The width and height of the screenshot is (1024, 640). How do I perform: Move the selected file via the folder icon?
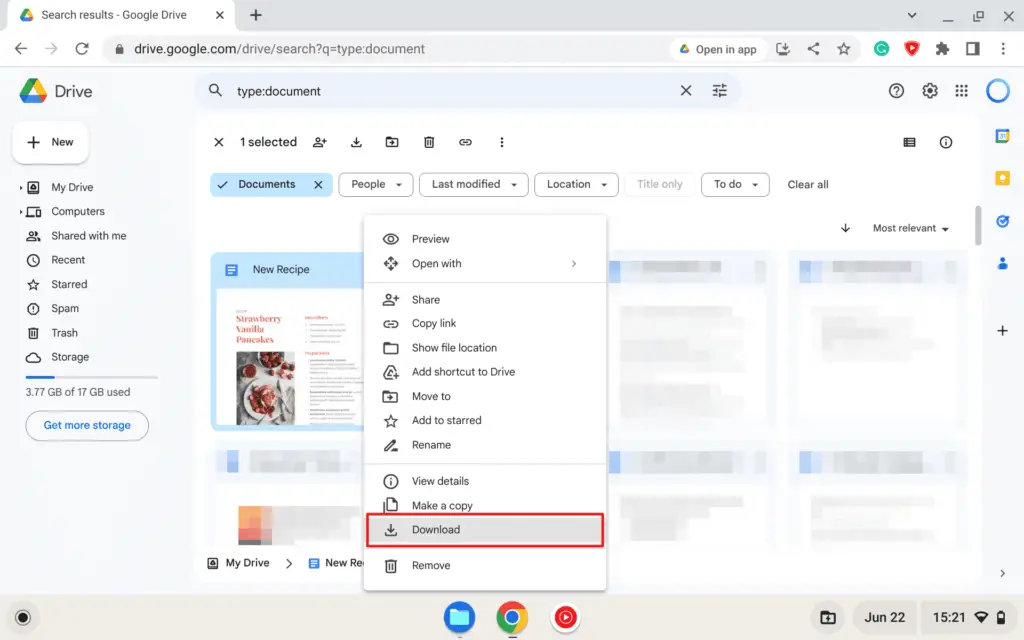[x=391, y=142]
